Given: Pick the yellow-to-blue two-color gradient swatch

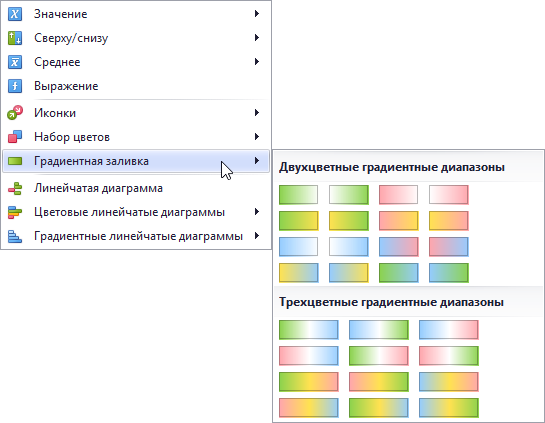Looking at the screenshot, I should [x=298, y=273].
